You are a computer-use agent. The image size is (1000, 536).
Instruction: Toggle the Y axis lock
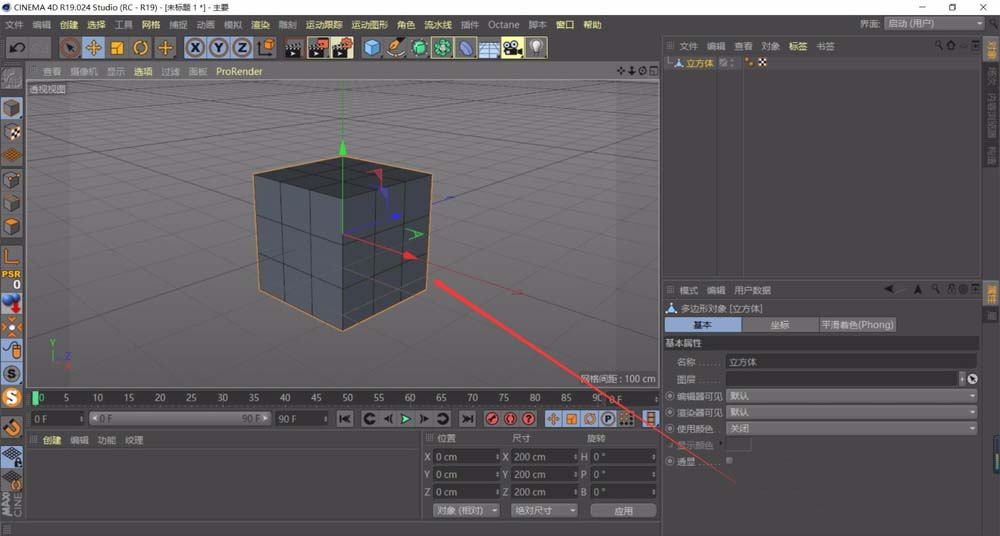[x=219, y=48]
